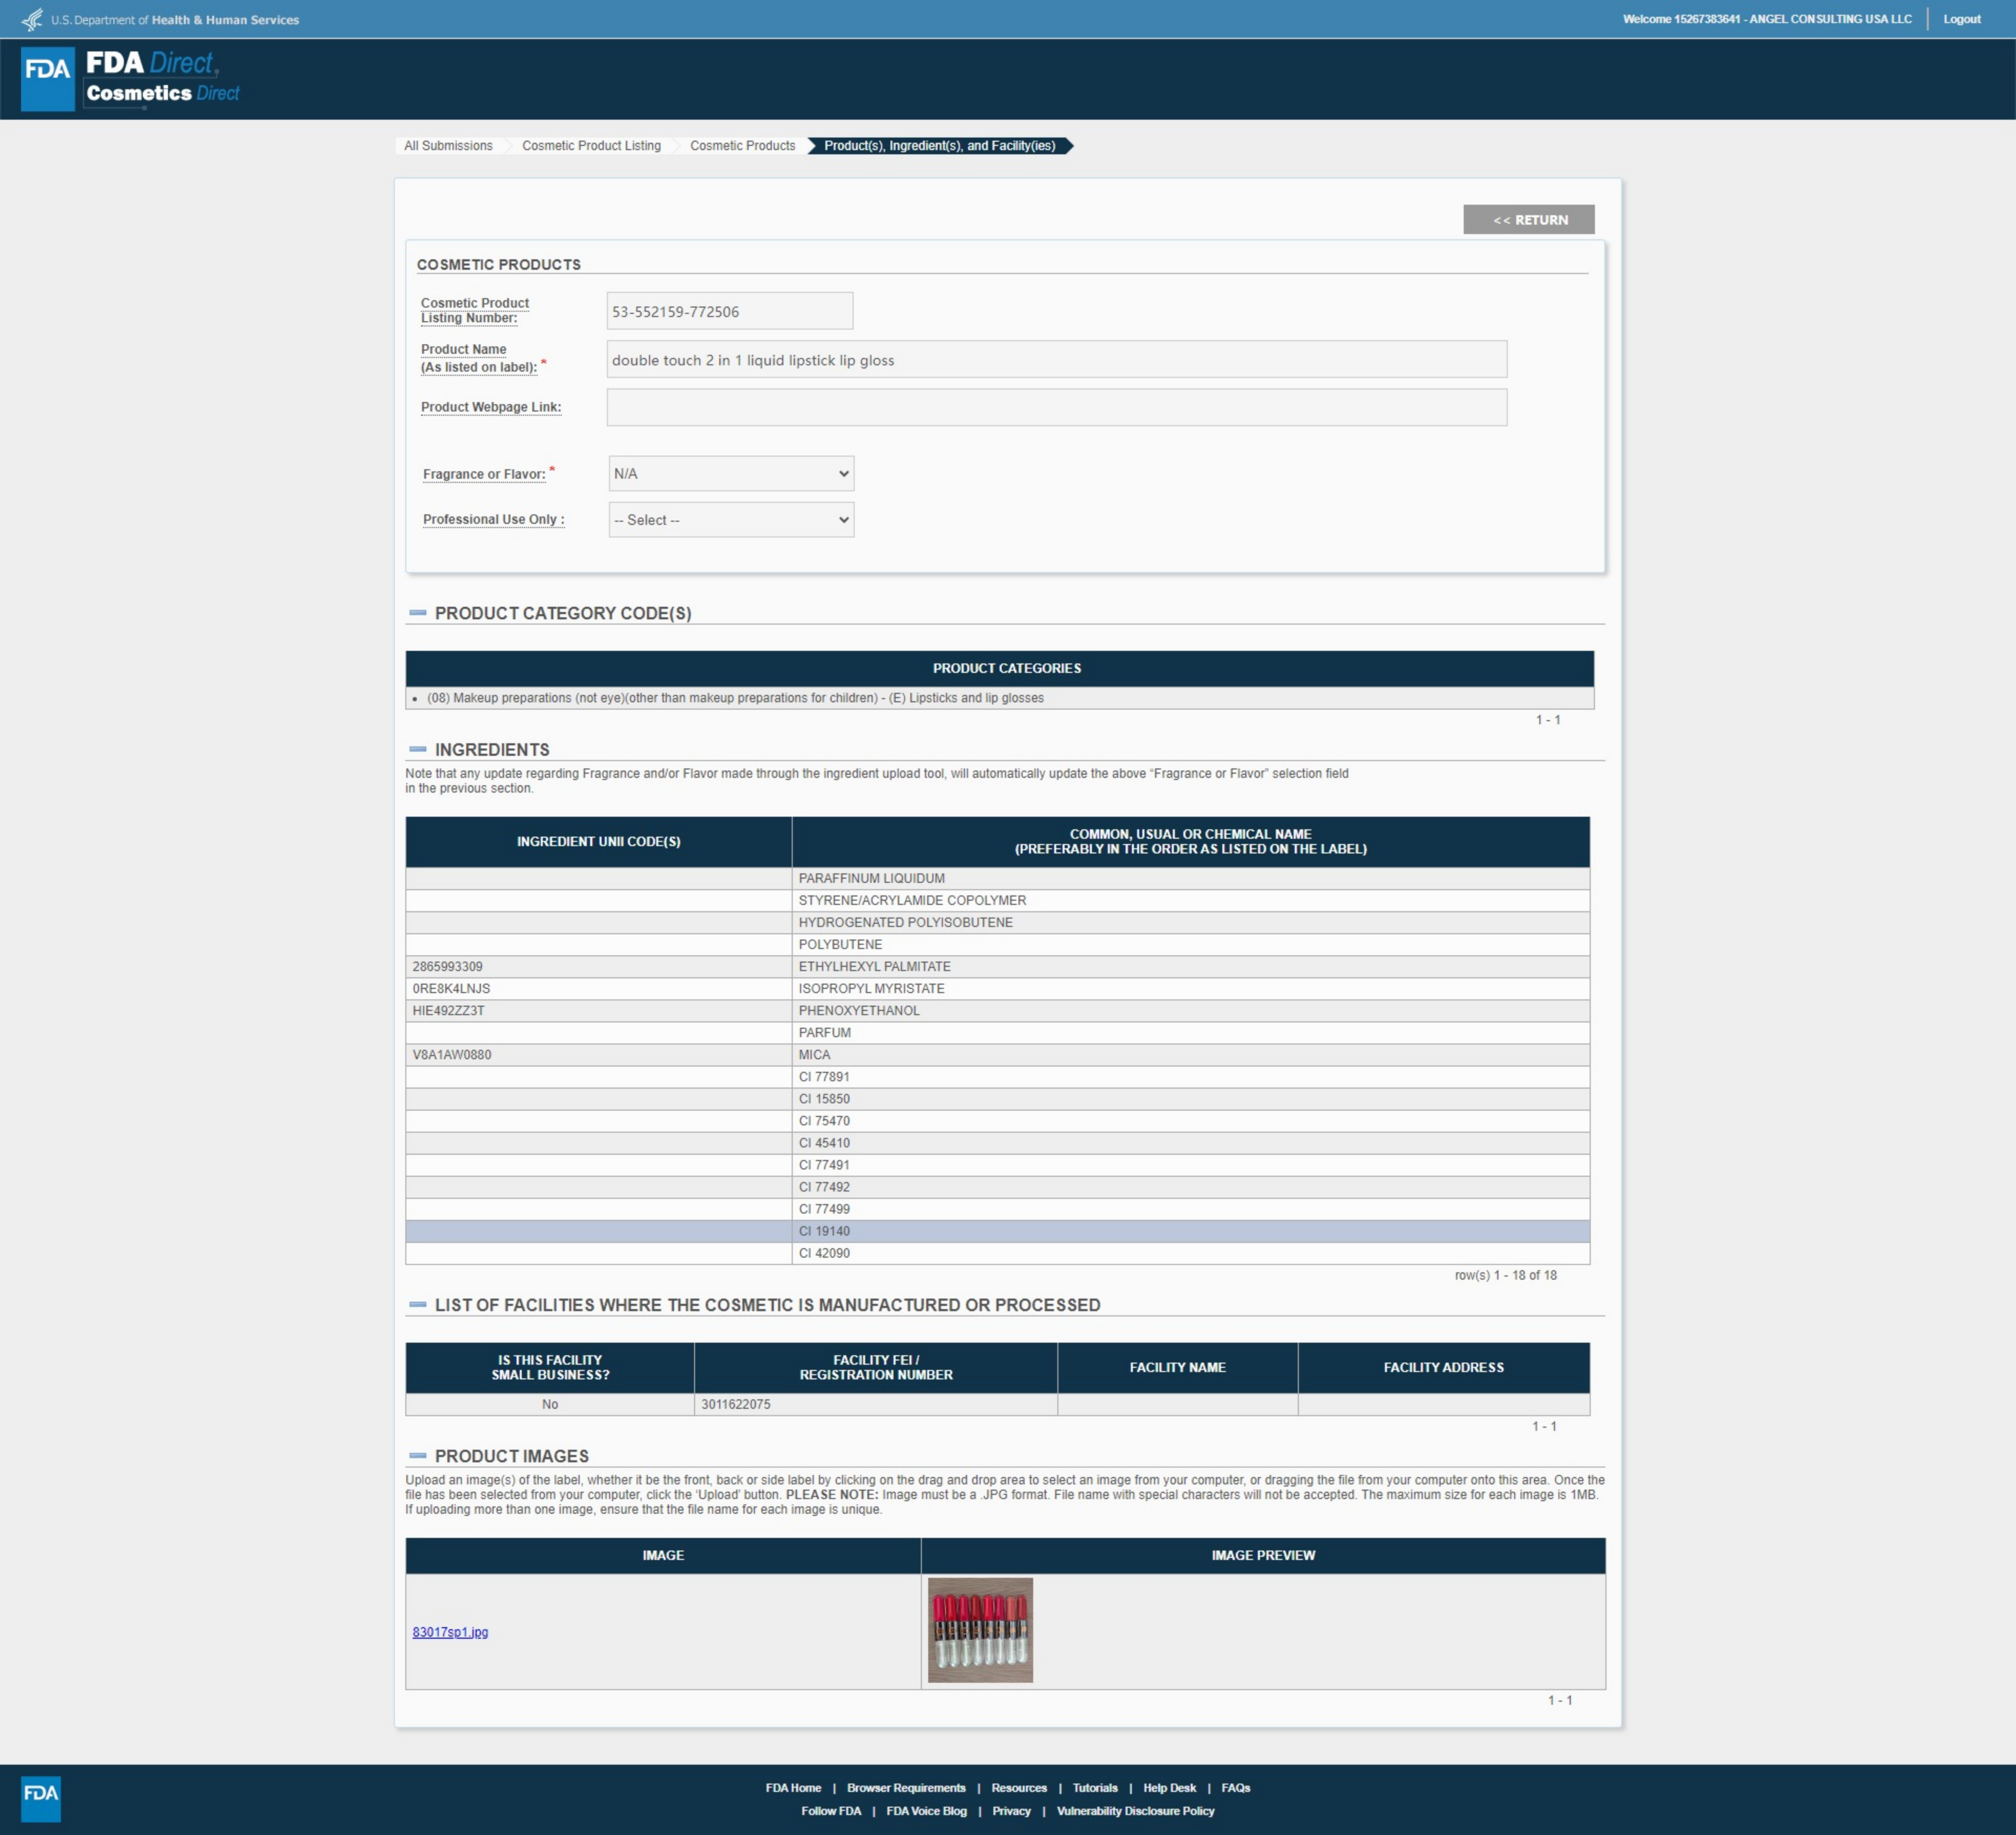Collapse the Ingredients section
2016x1835 pixels.
click(418, 749)
